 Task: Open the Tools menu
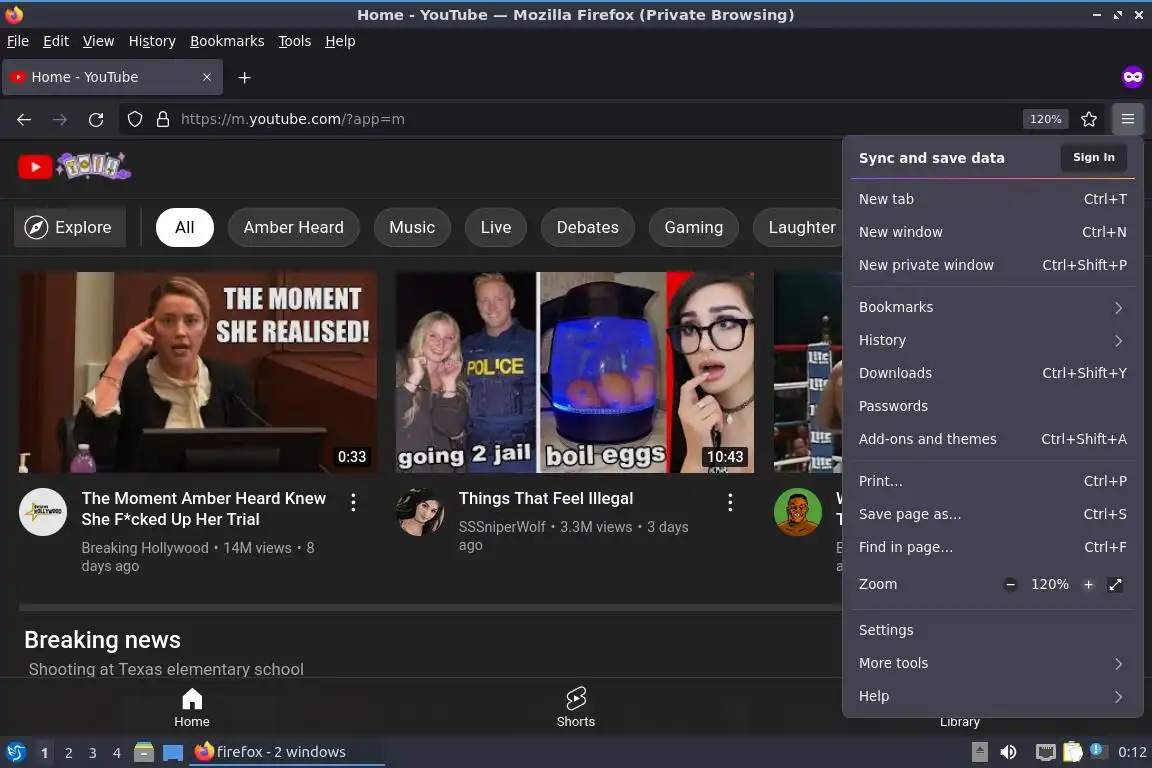[x=295, y=41]
